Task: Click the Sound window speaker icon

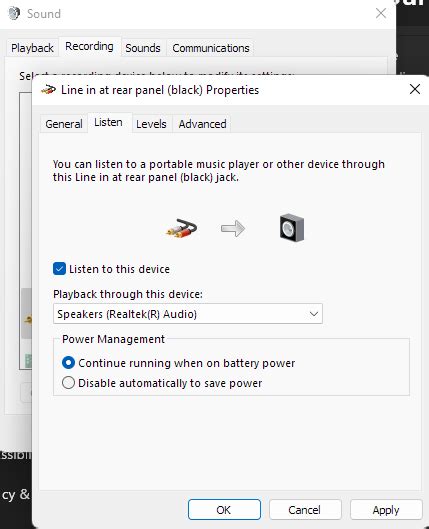Action: 14,13
